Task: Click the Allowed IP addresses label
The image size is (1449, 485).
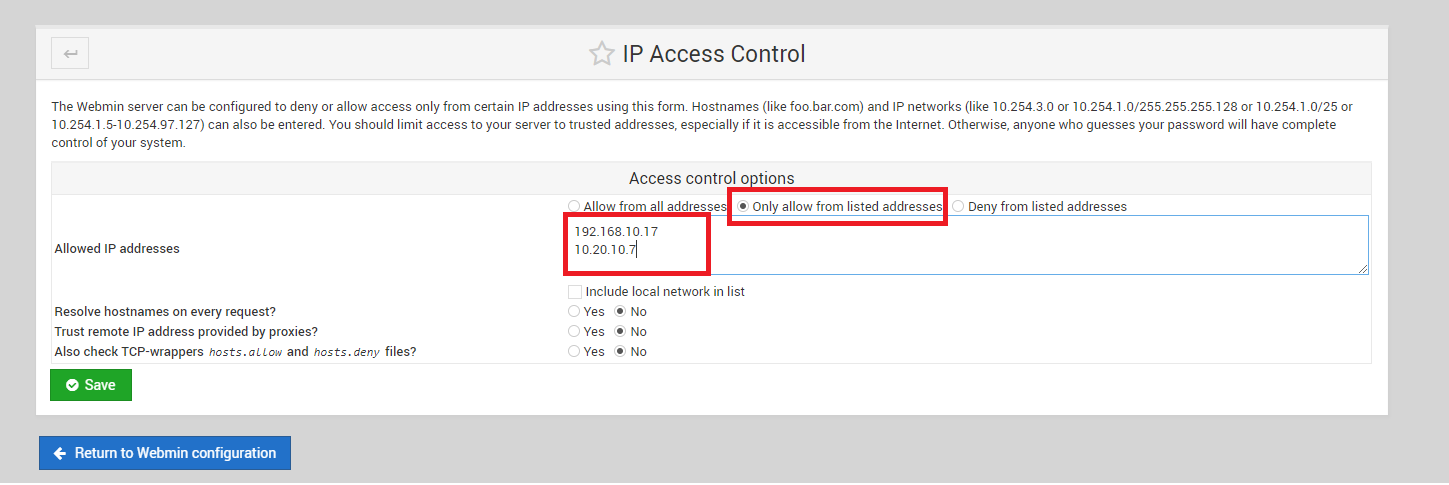Action: tap(117, 249)
